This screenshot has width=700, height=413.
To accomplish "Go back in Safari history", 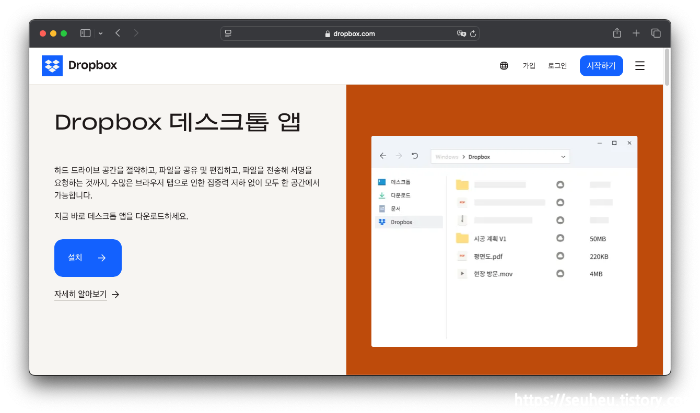I will [118, 33].
